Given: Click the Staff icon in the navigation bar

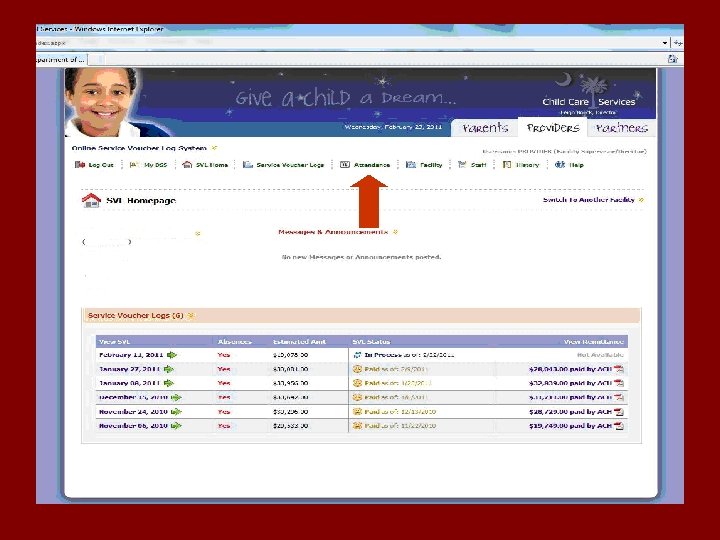Looking at the screenshot, I should click(x=462, y=164).
